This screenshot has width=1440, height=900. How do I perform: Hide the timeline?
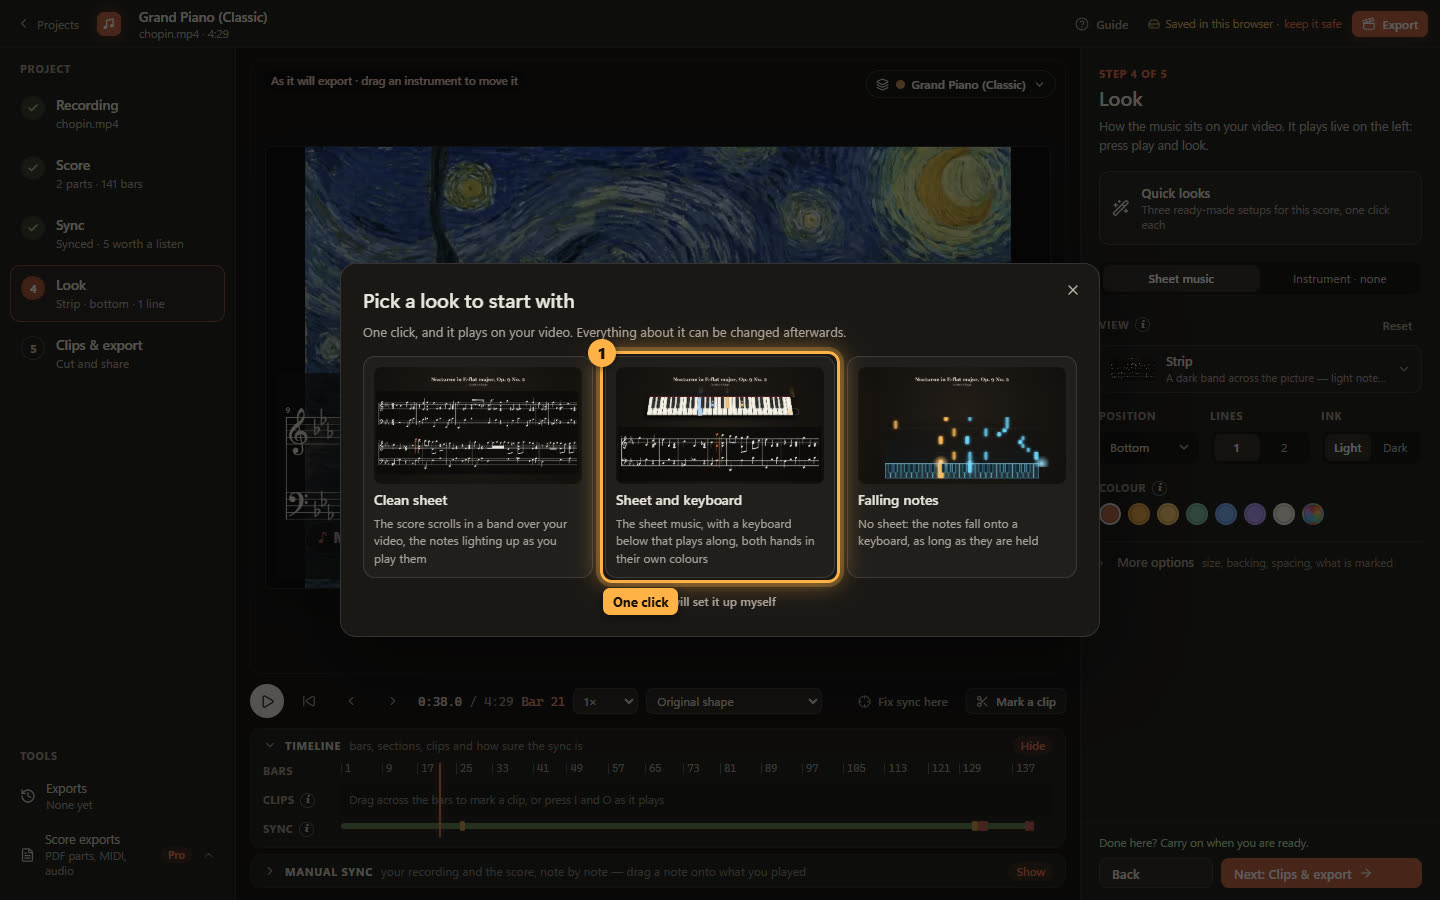[1033, 746]
